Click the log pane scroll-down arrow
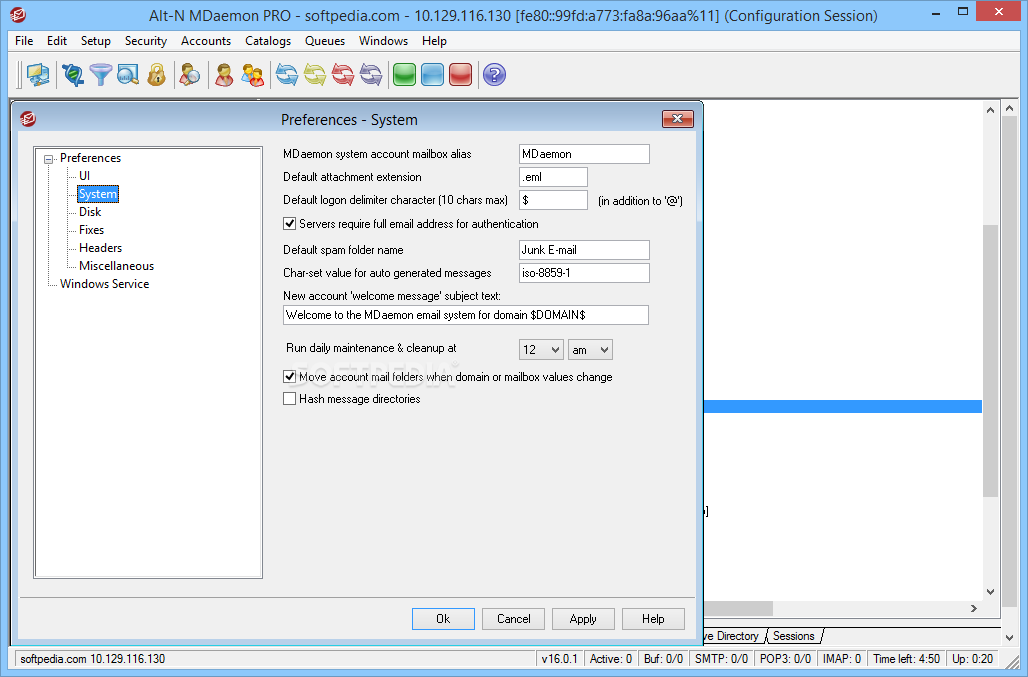Screen dimensions: 1028x677 (x=991, y=591)
